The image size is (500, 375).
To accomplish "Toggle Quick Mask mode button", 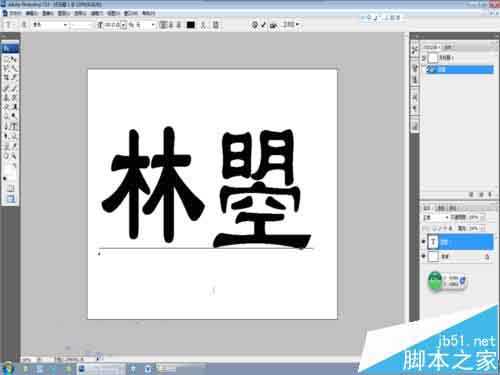I will (10, 188).
